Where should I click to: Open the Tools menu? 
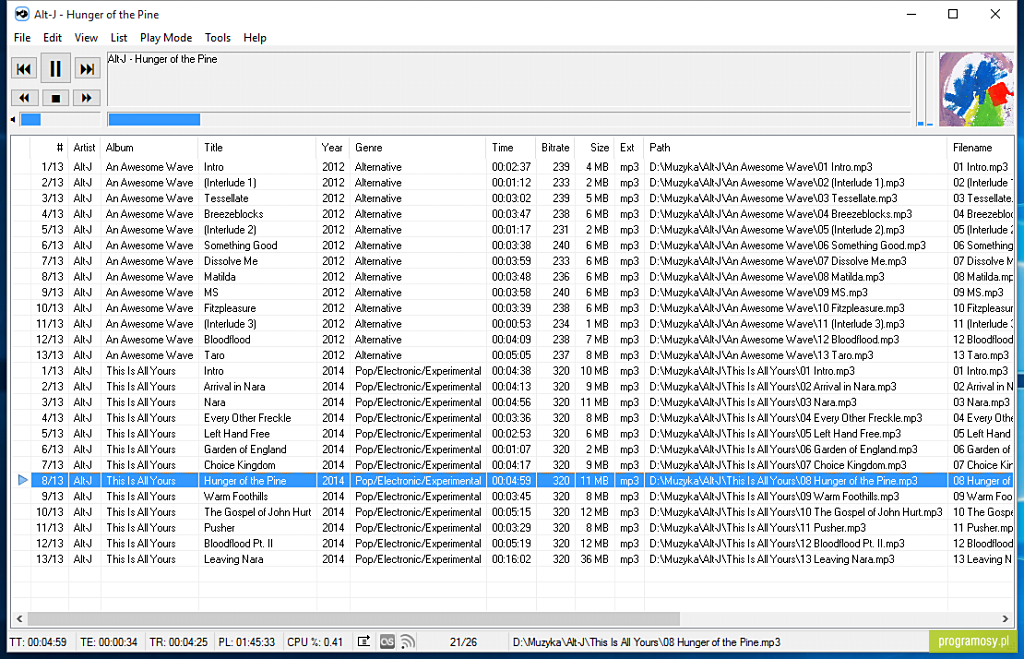pos(217,38)
